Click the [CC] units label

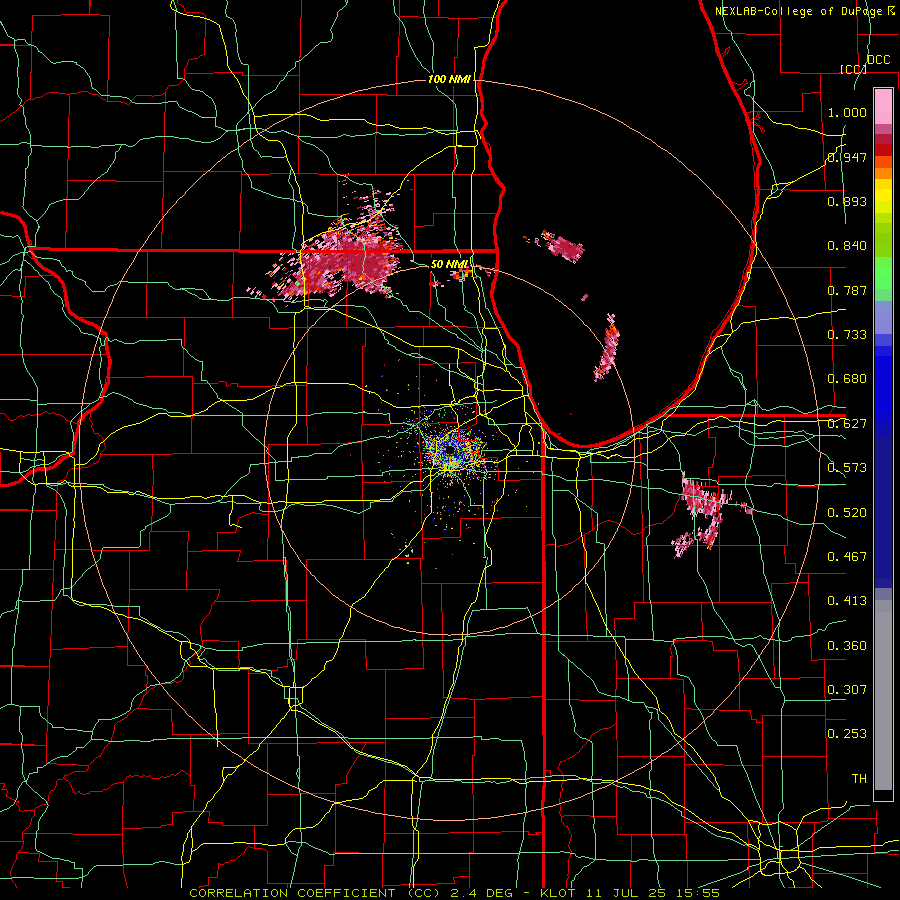tap(853, 69)
